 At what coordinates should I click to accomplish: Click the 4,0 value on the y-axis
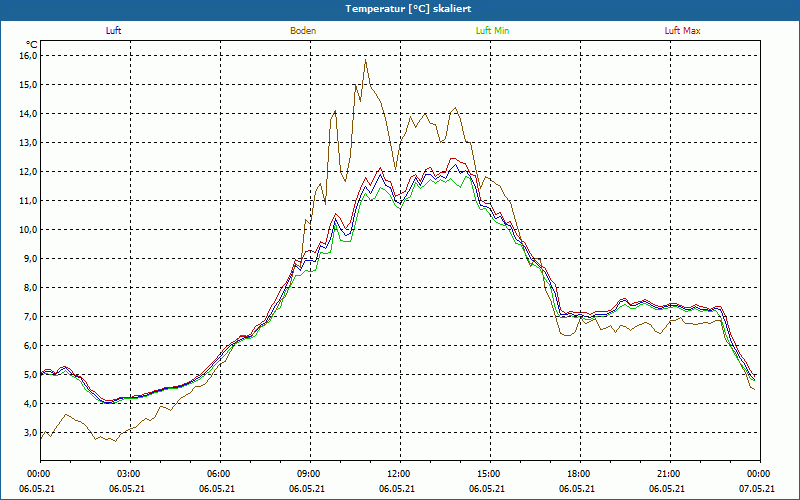[x=31, y=404]
